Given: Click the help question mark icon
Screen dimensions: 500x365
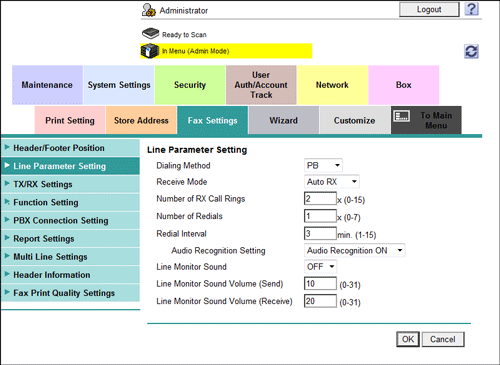Looking at the screenshot, I should coord(471,9).
